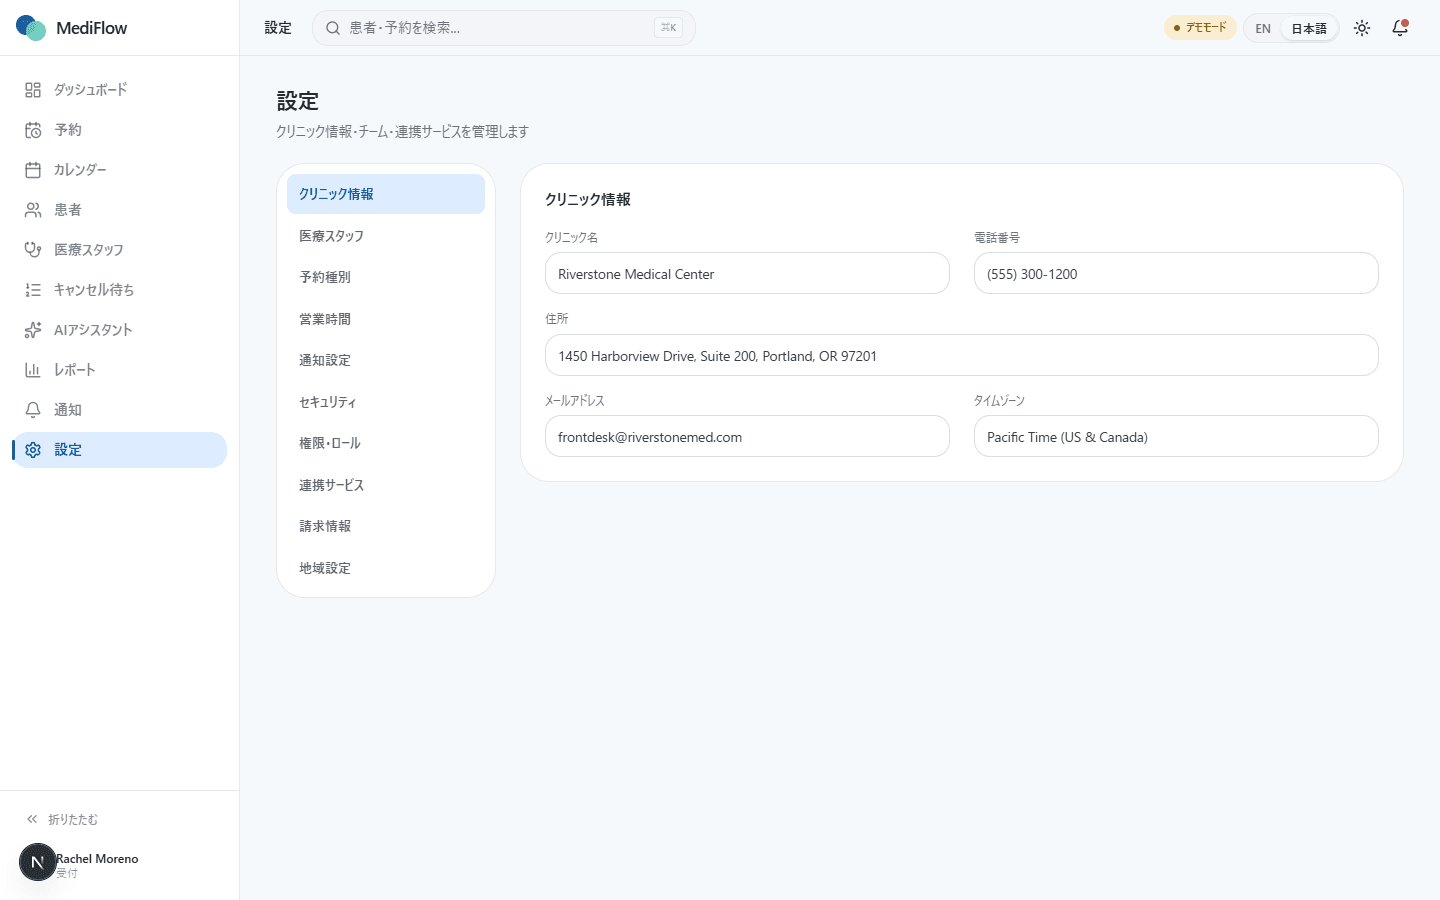Click the MediFlow brand name

pos(92,28)
